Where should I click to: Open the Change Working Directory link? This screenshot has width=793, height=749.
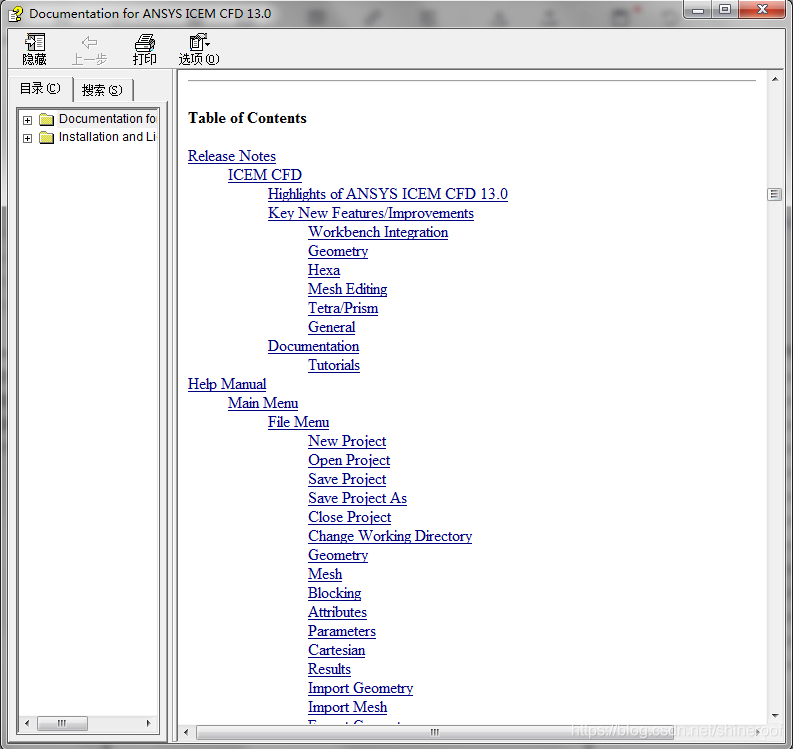coord(389,536)
